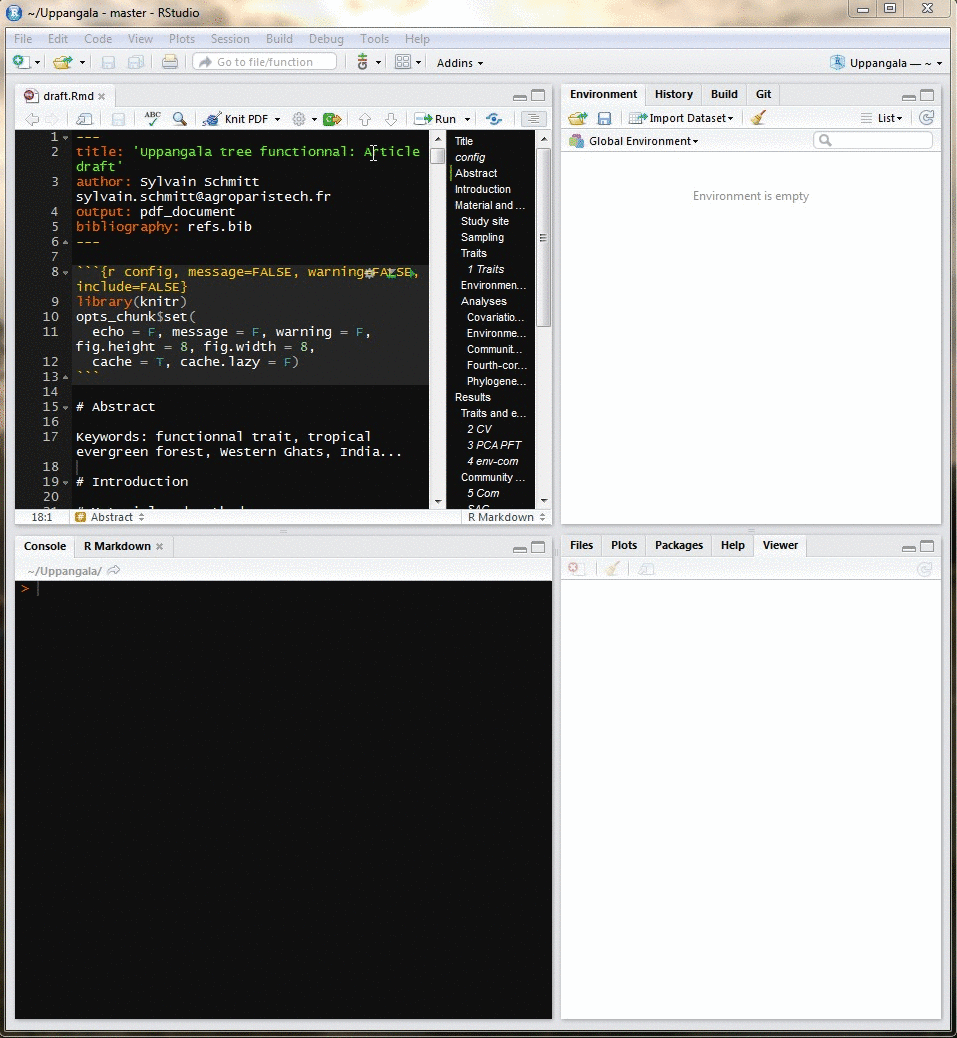Jump to Sampling in outline
Image resolution: width=957 pixels, height=1038 pixels.
pos(482,237)
